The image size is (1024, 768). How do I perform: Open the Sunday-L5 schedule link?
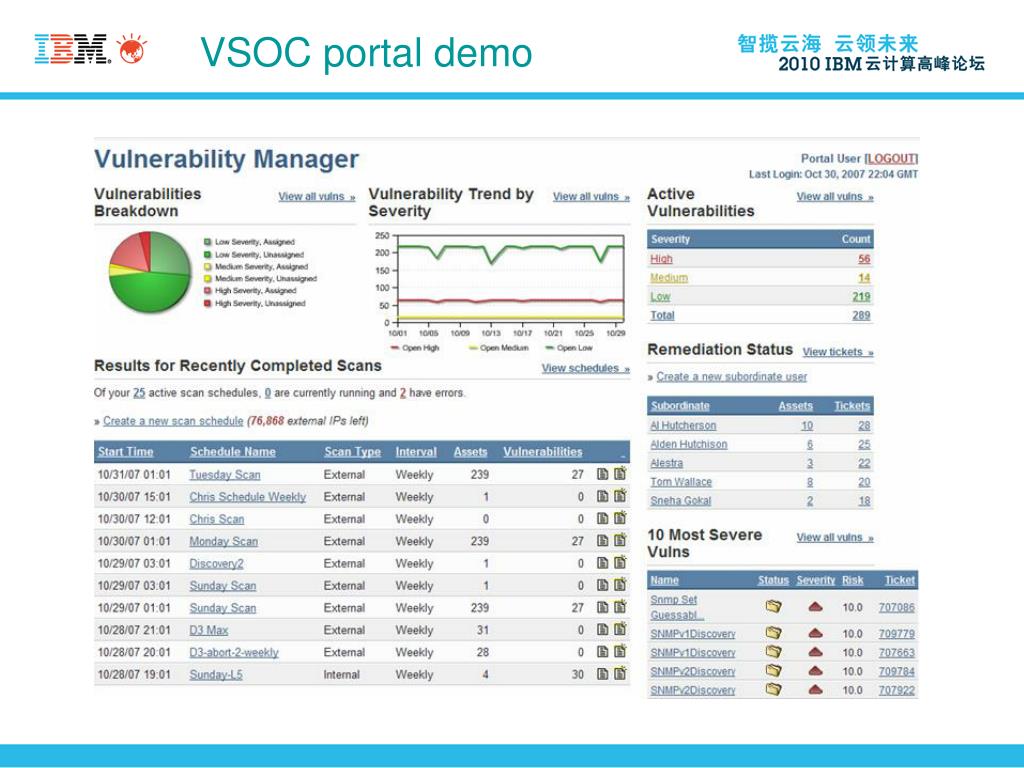216,675
